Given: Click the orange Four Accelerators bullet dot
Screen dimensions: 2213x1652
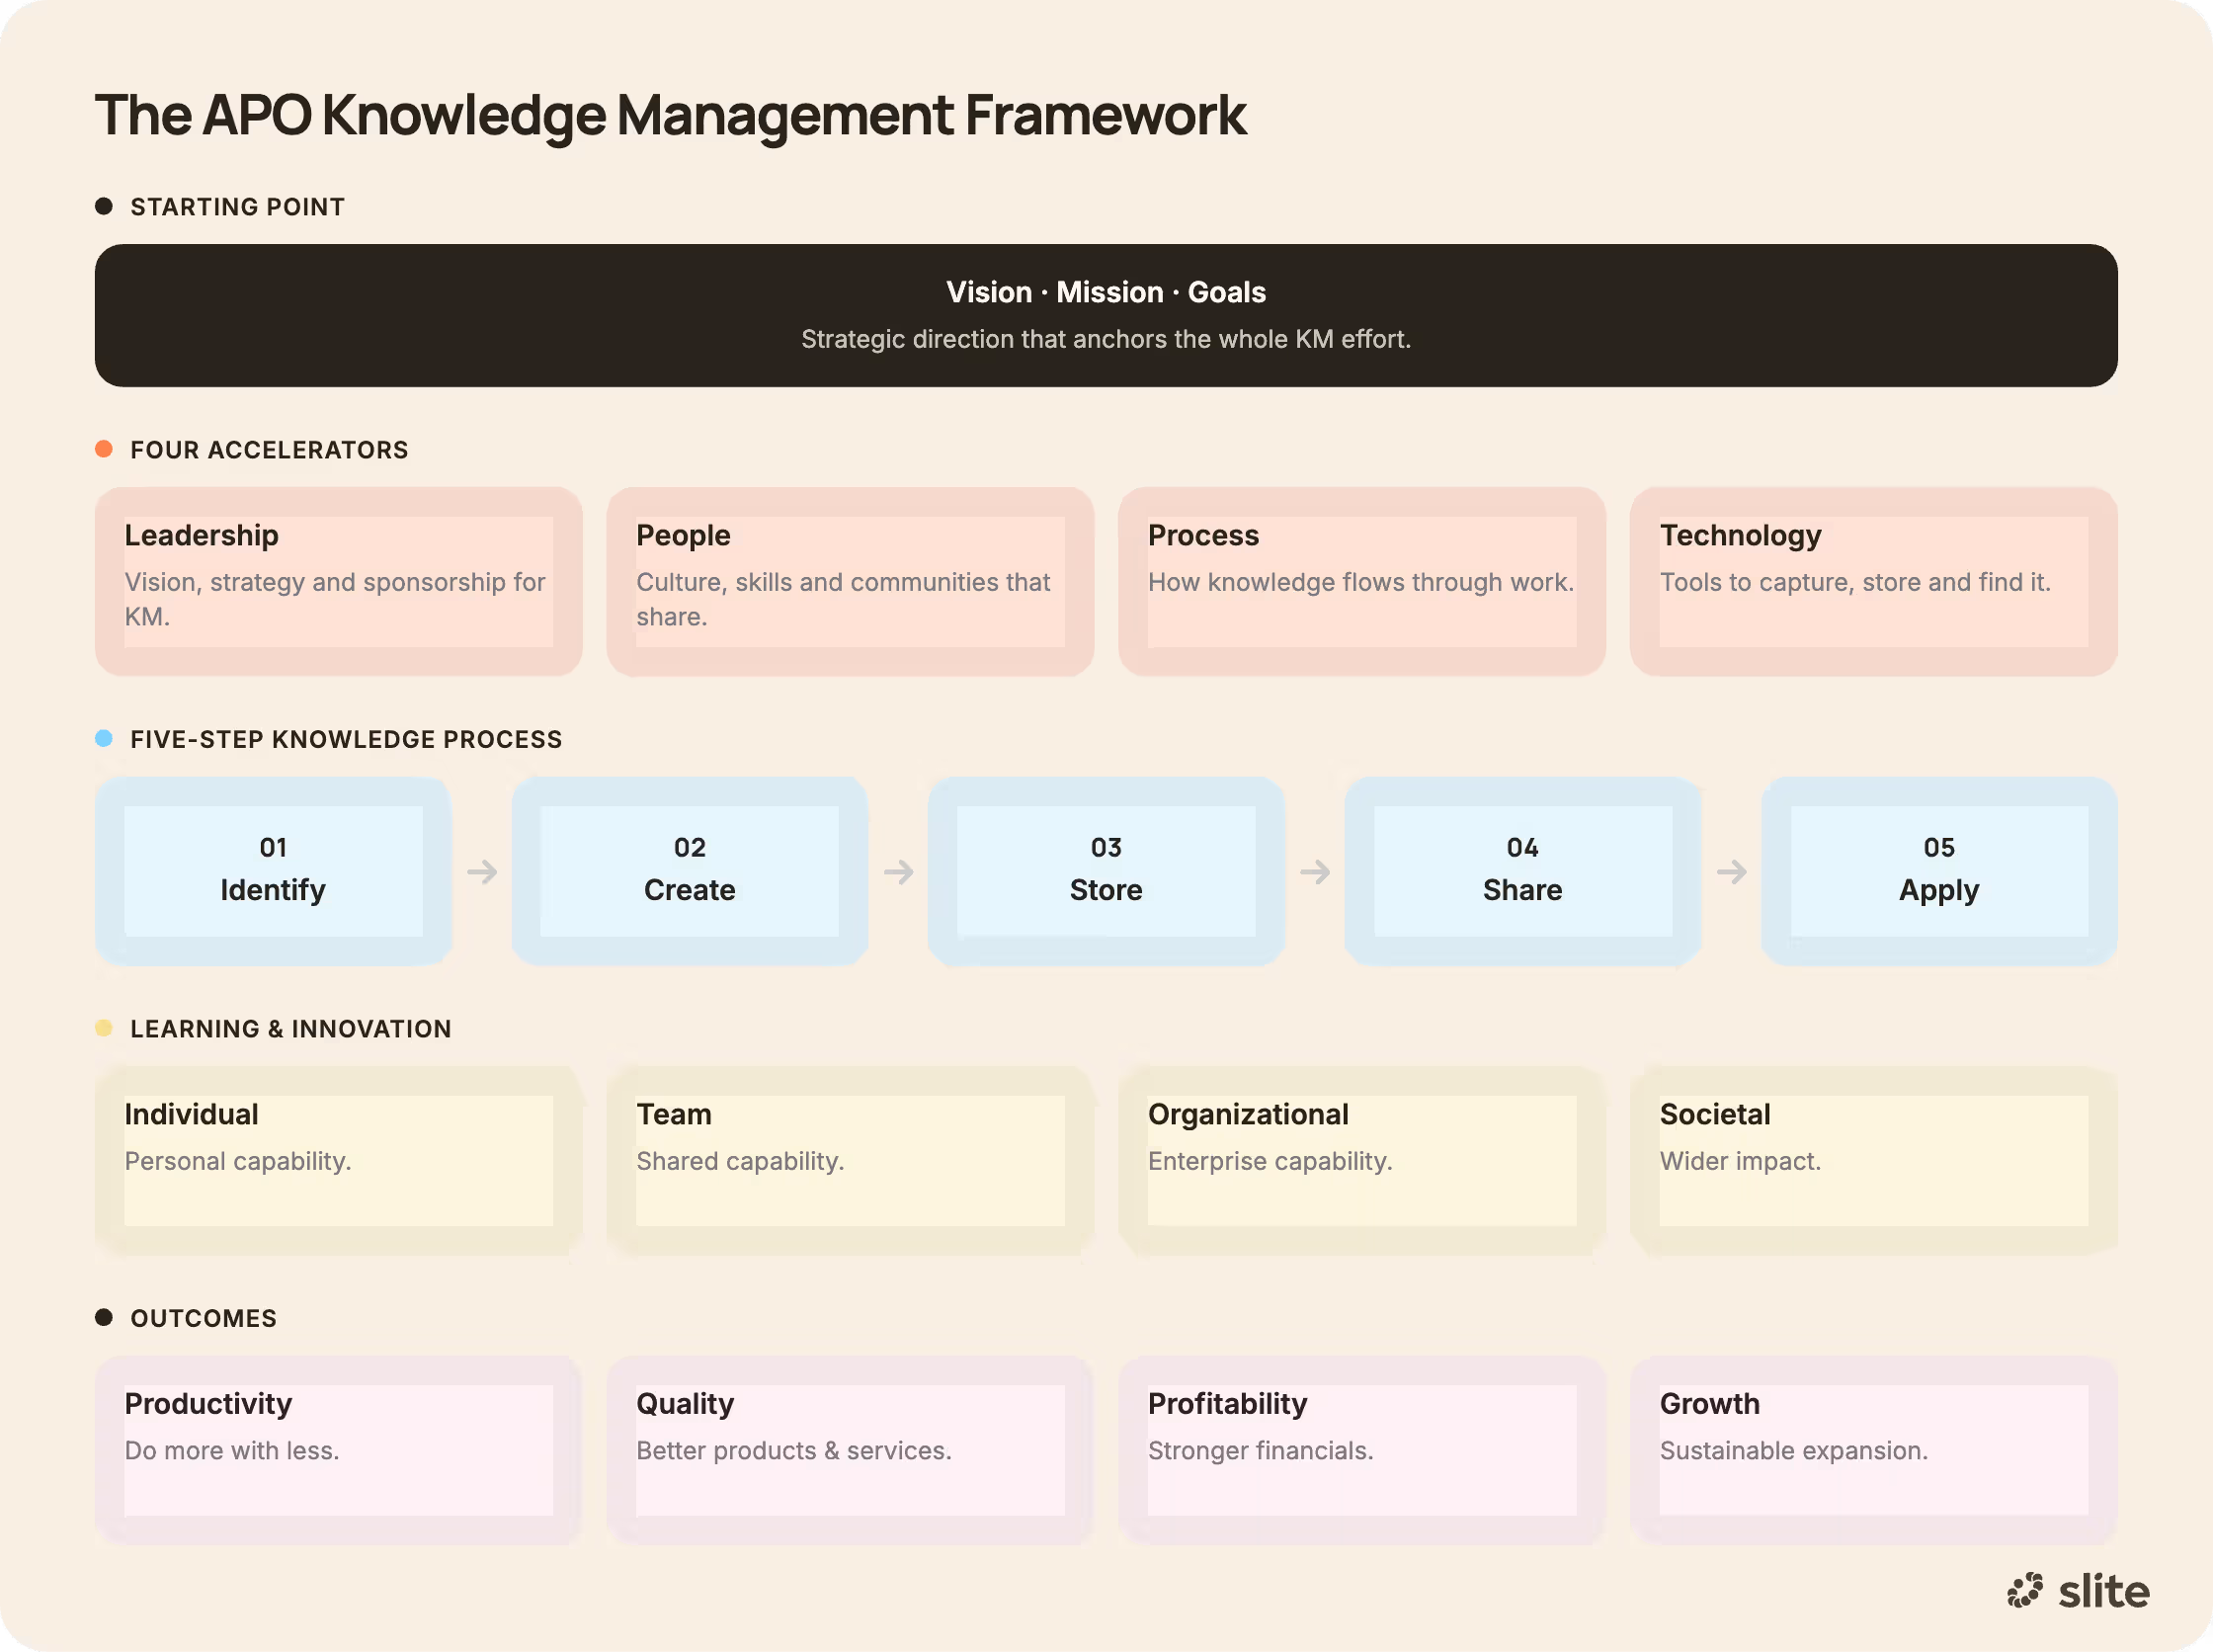Looking at the screenshot, I should [x=104, y=449].
